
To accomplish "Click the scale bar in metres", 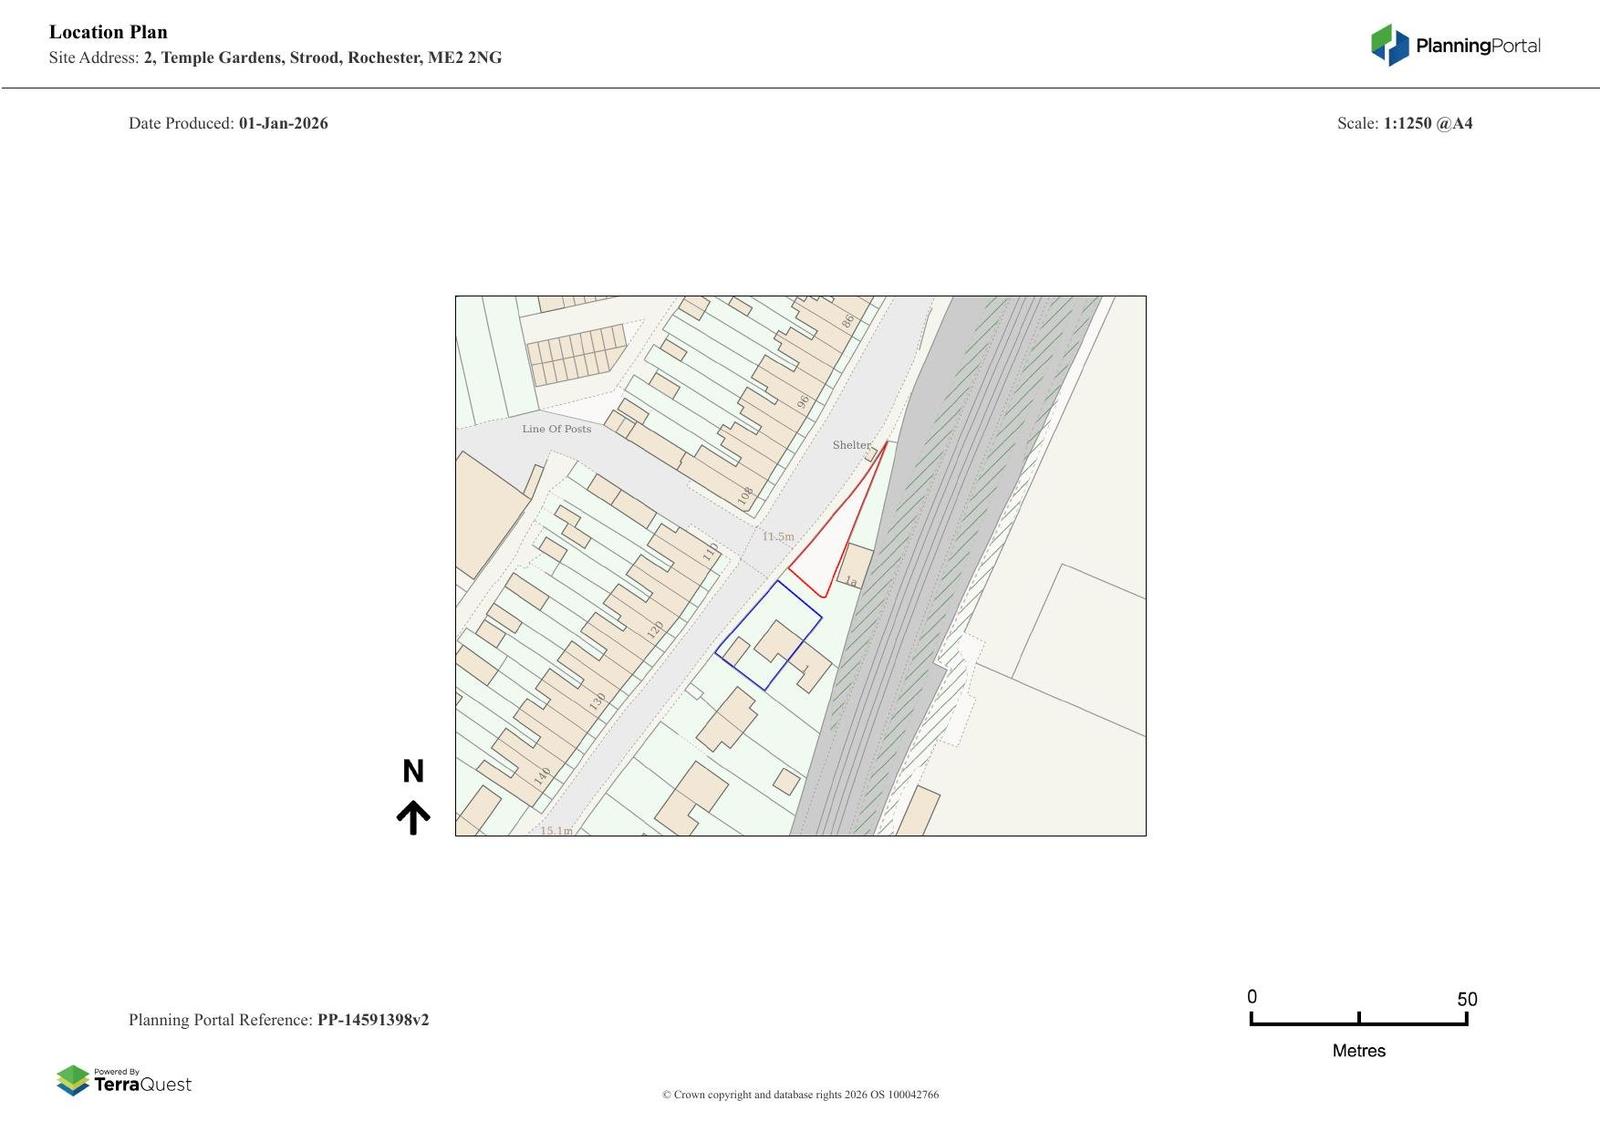I will pyautogui.click(x=1359, y=1019).
